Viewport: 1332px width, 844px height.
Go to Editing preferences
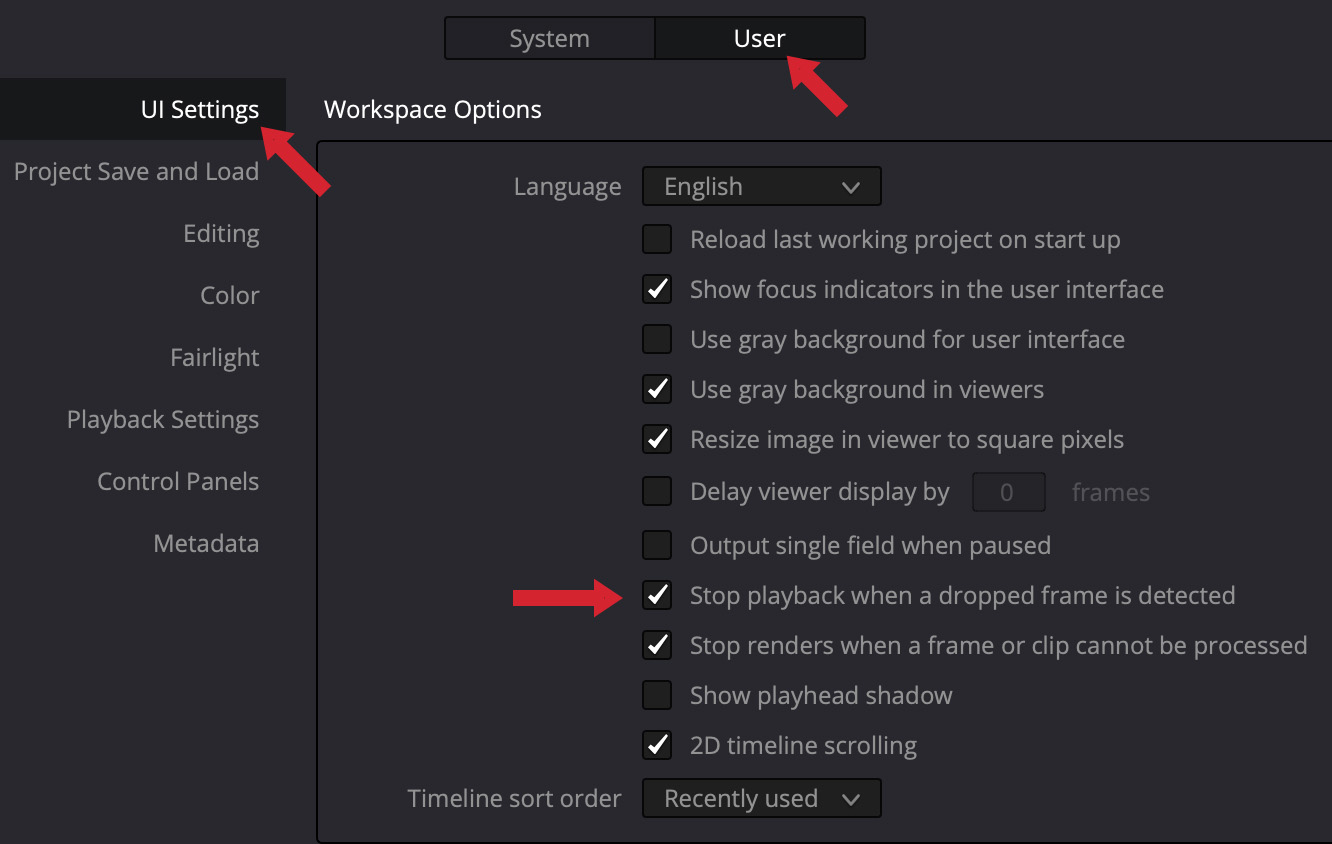(221, 234)
